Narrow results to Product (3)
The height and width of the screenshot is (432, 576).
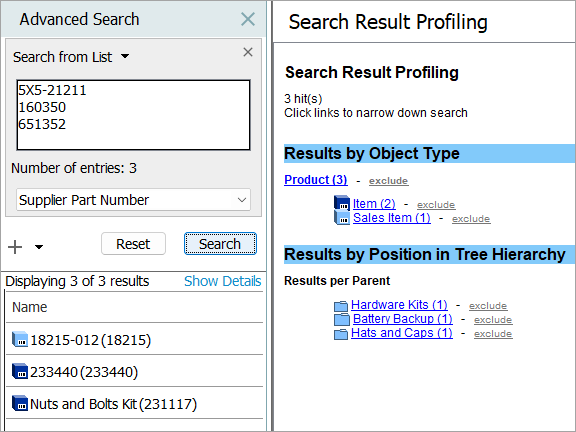tap(316, 180)
